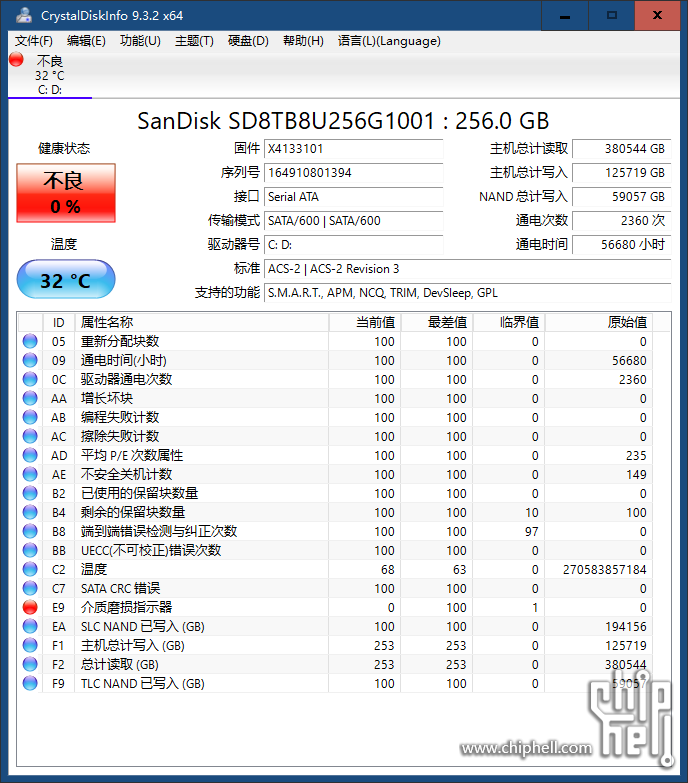This screenshot has width=688, height=783.
Task: Select the SLC NAND 已写入 (GB) row
Action: coord(336,626)
